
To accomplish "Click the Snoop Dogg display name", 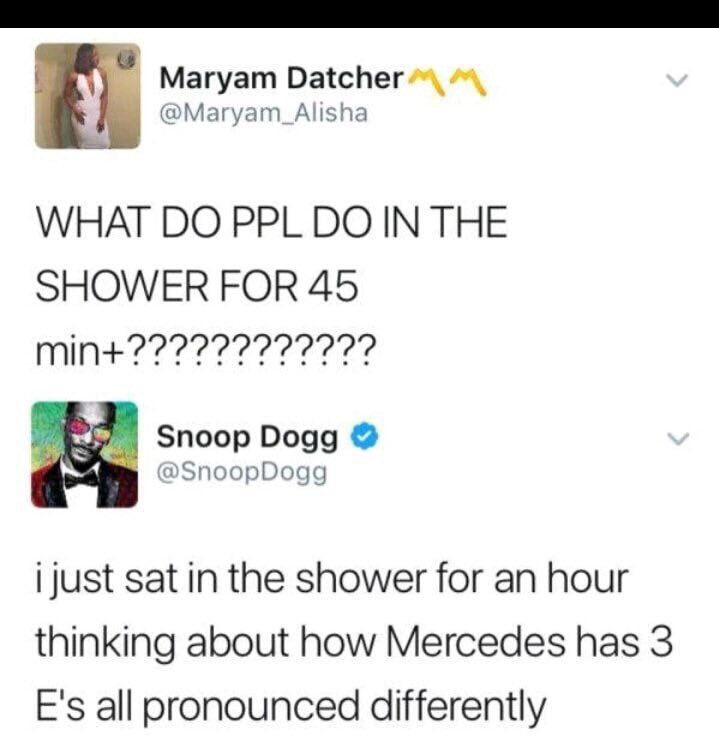I will (247, 437).
